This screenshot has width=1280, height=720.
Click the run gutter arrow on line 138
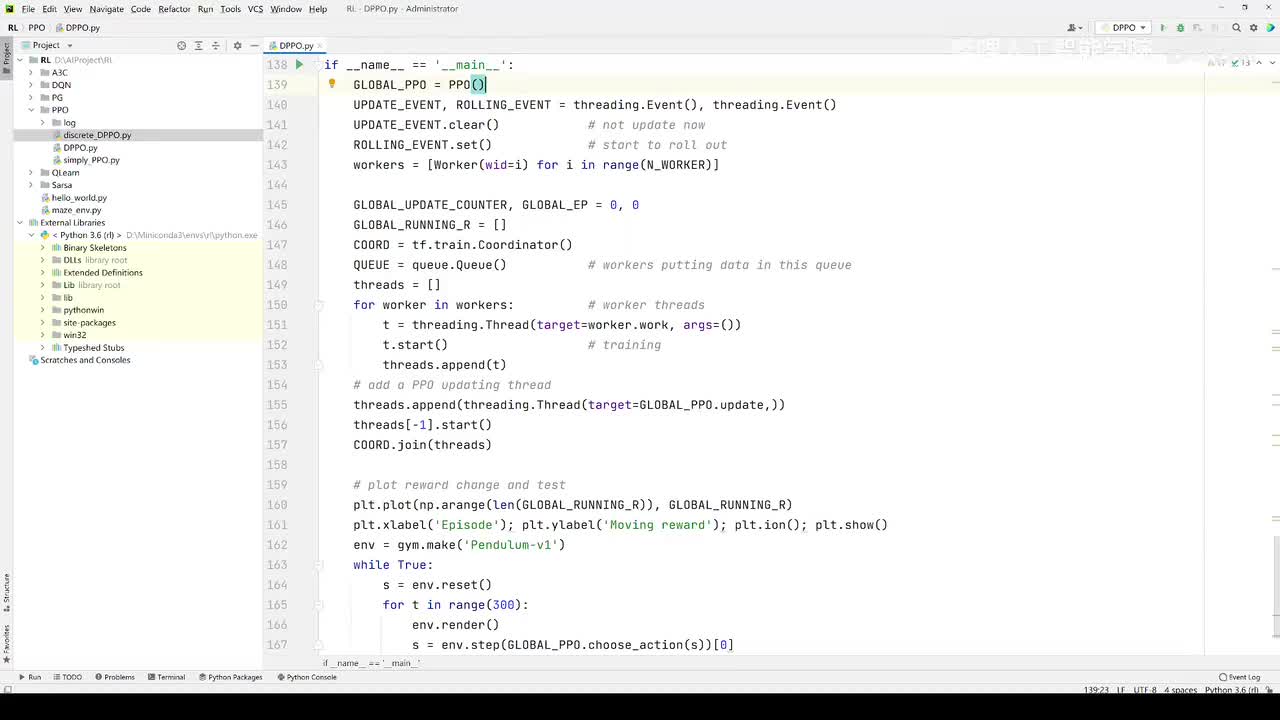tap(299, 65)
